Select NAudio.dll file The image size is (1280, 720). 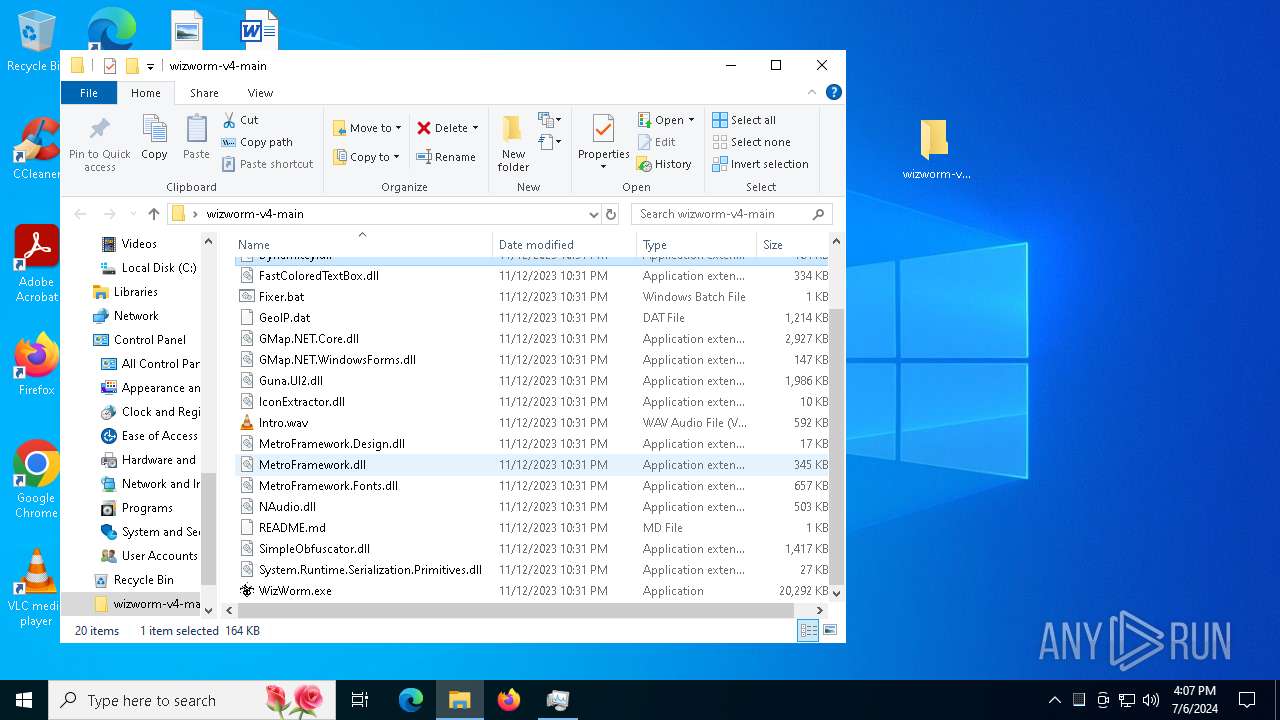click(287, 507)
